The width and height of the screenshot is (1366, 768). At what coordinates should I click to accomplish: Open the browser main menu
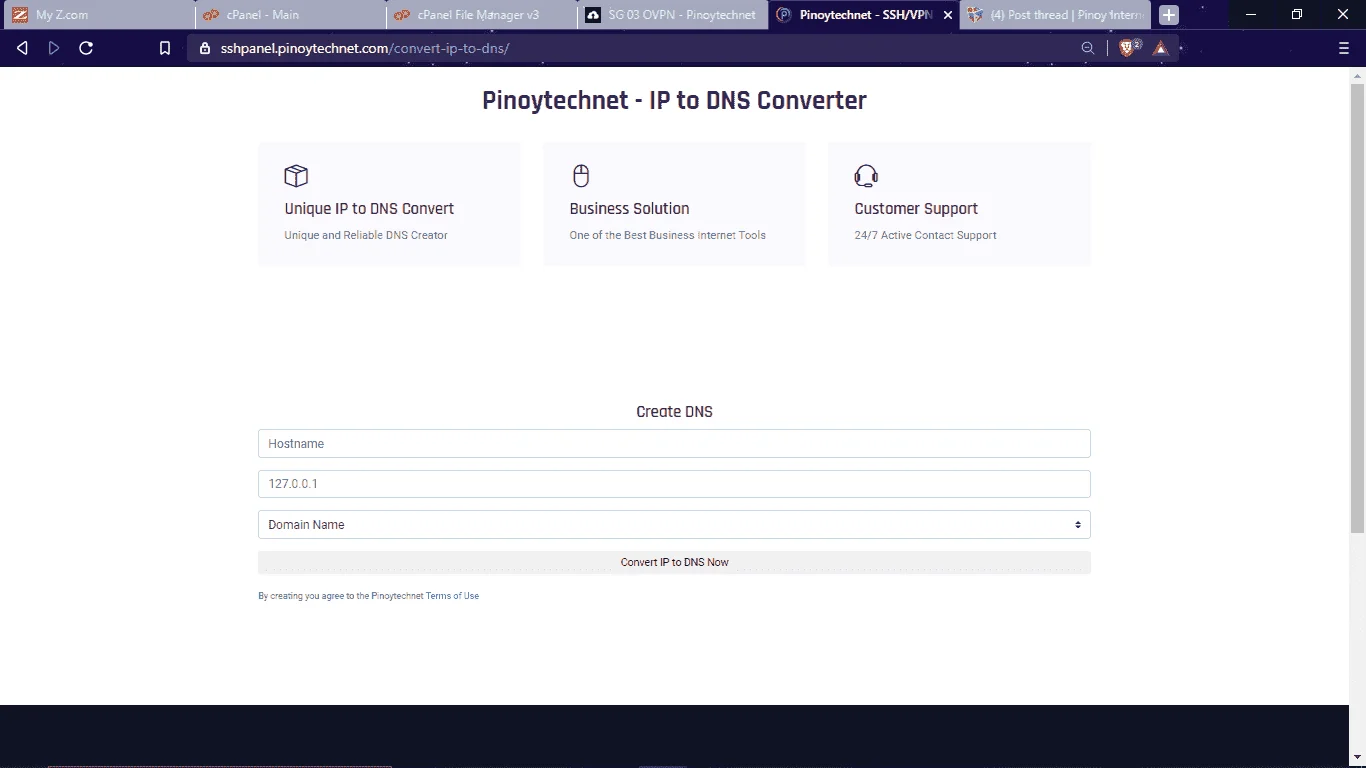(x=1344, y=48)
